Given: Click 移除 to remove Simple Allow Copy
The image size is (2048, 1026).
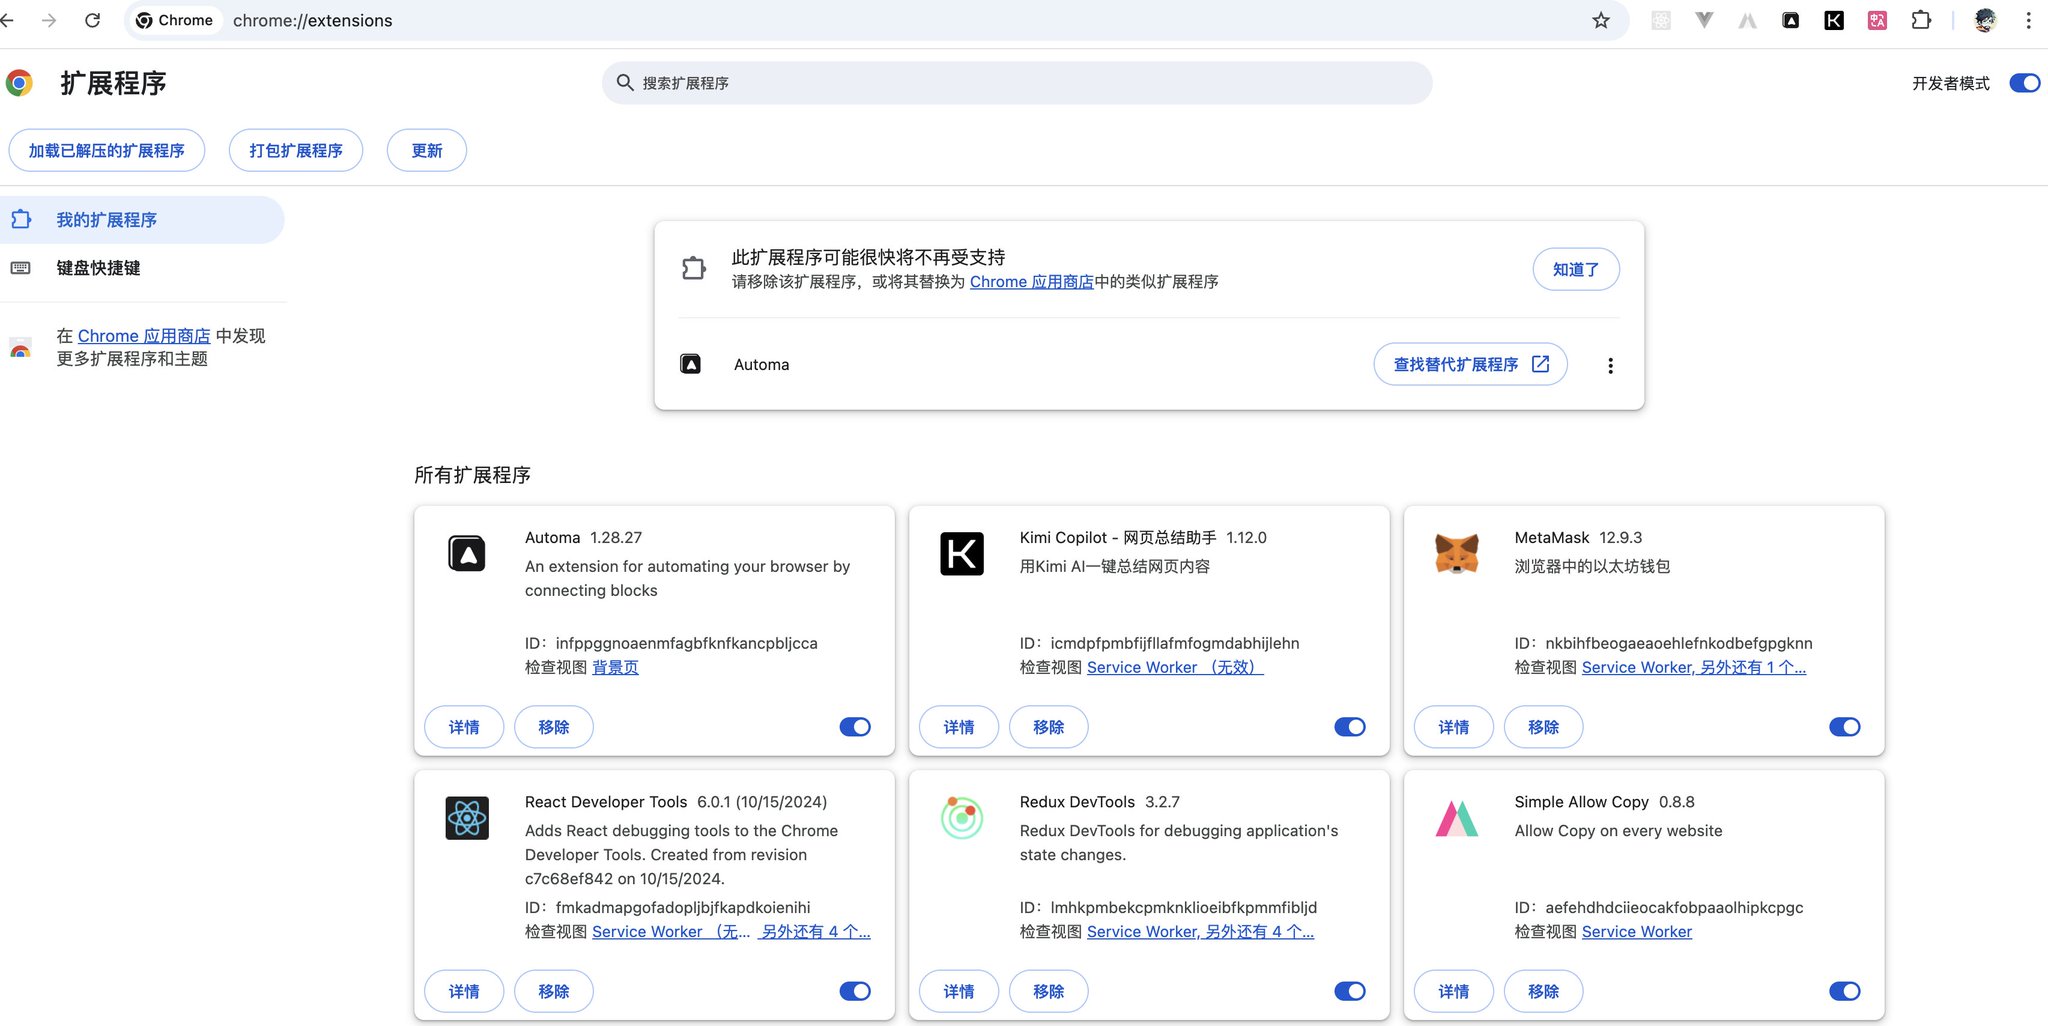Looking at the screenshot, I should [1544, 991].
